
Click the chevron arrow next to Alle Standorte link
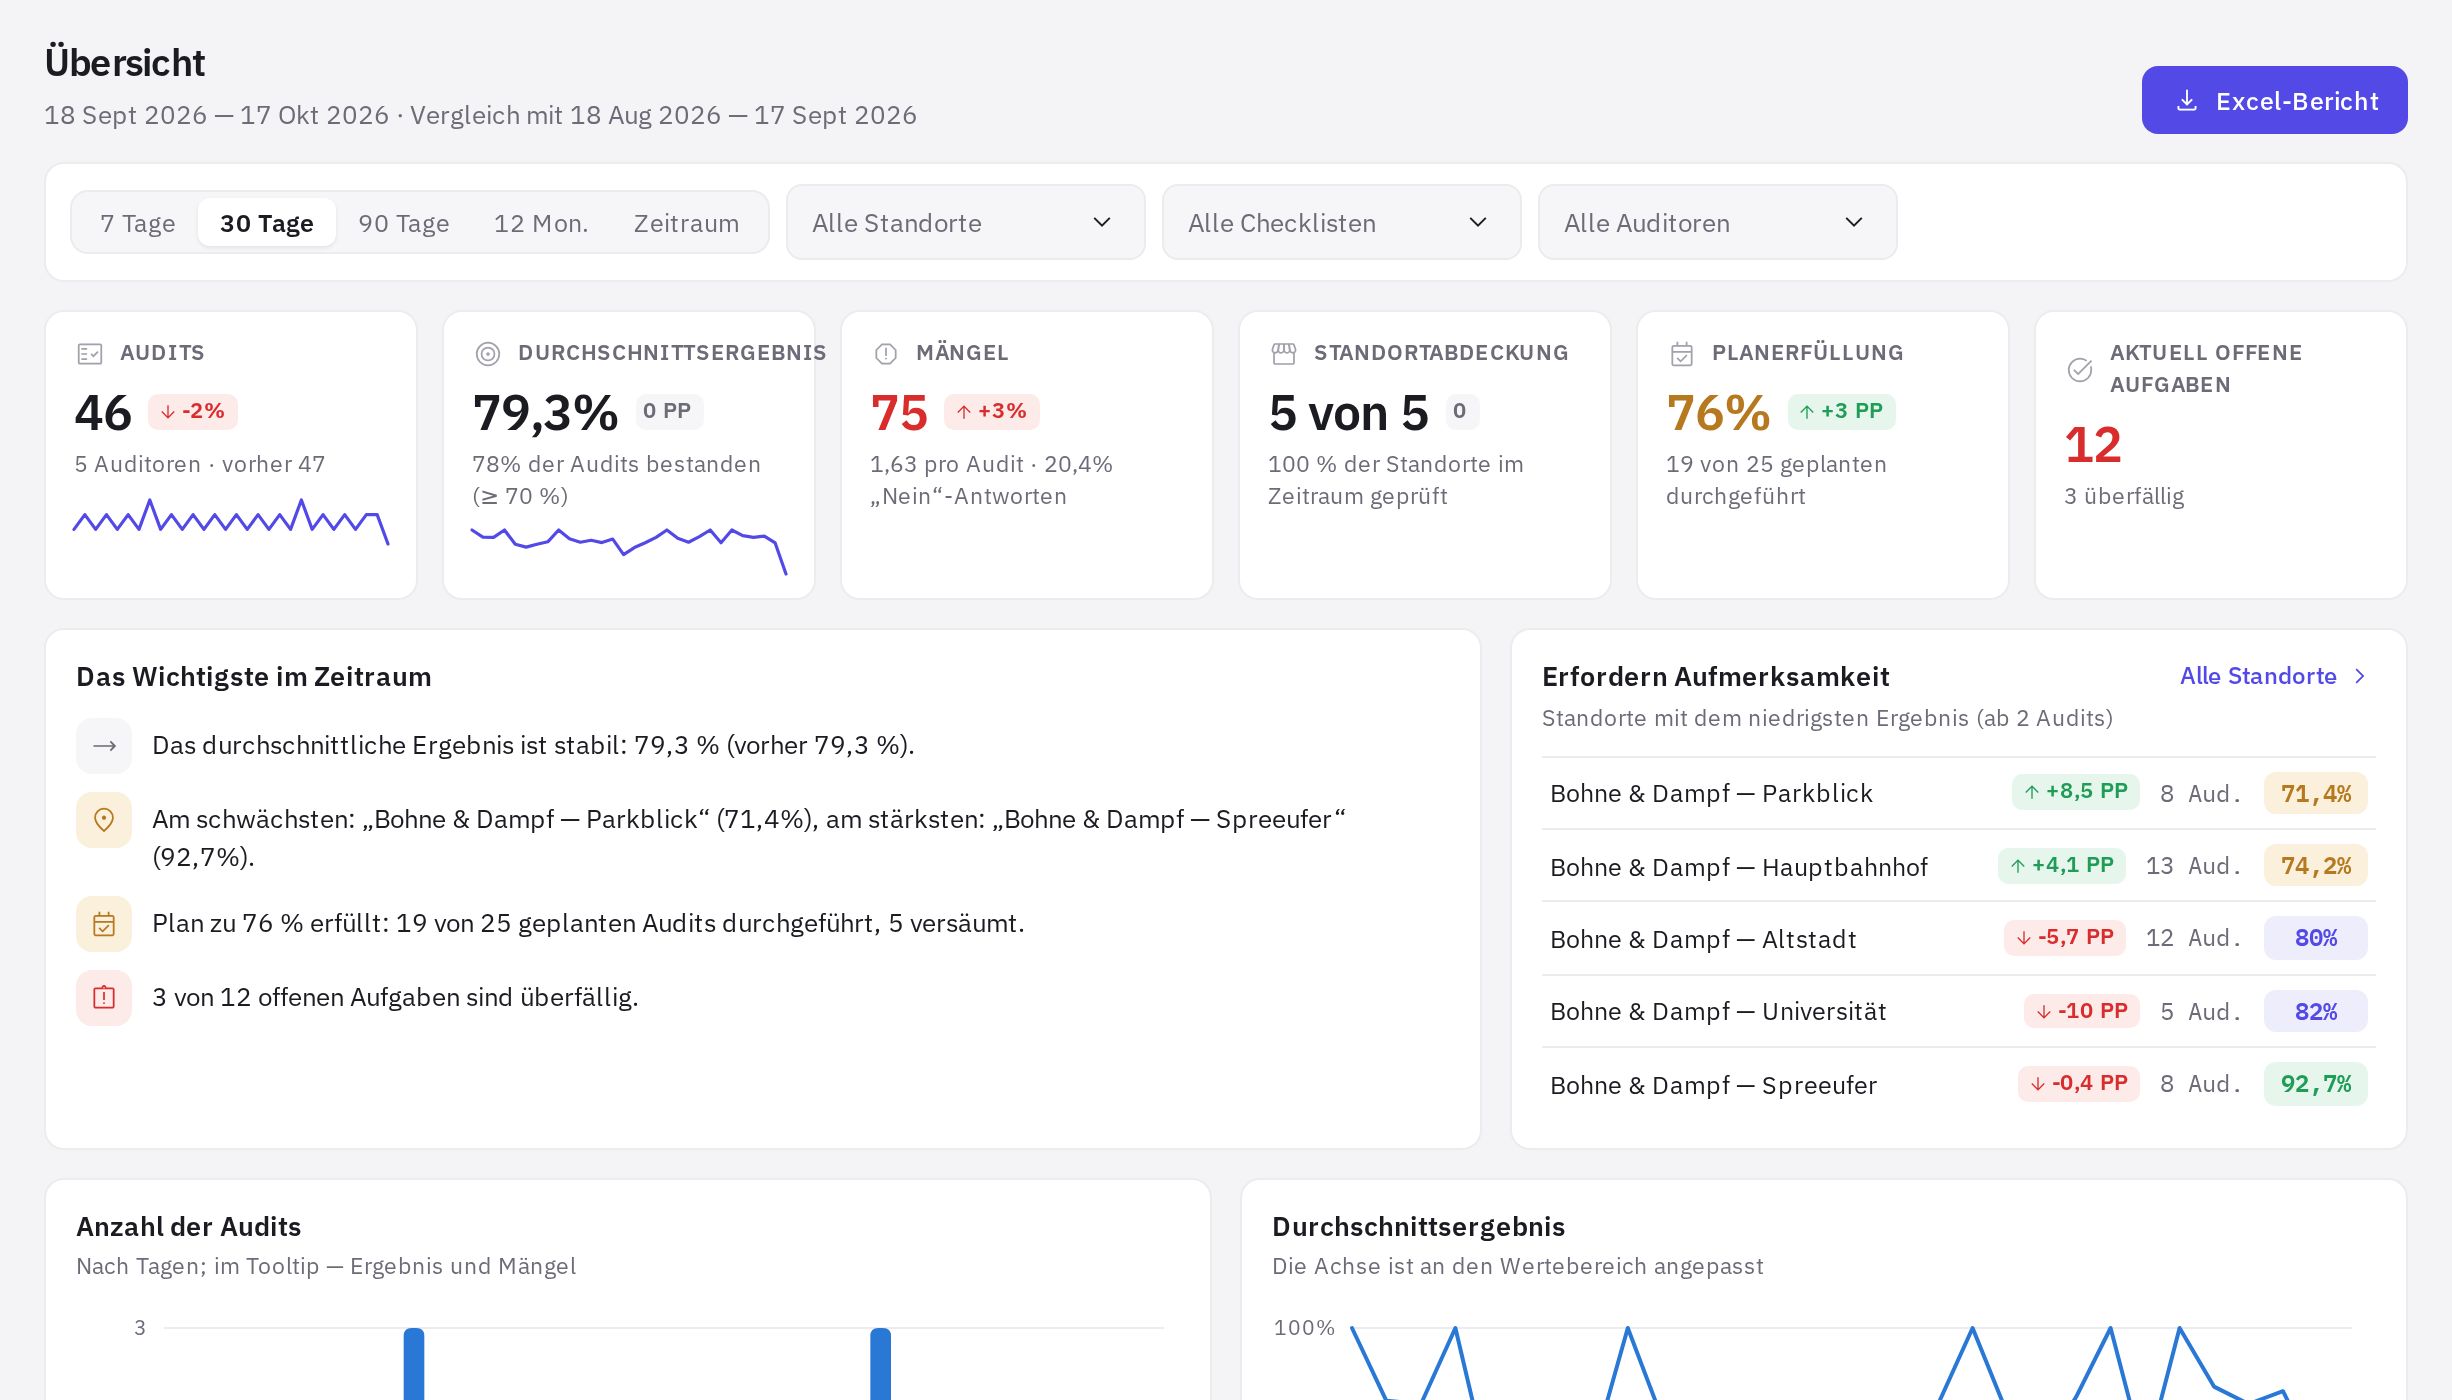[x=2360, y=677]
